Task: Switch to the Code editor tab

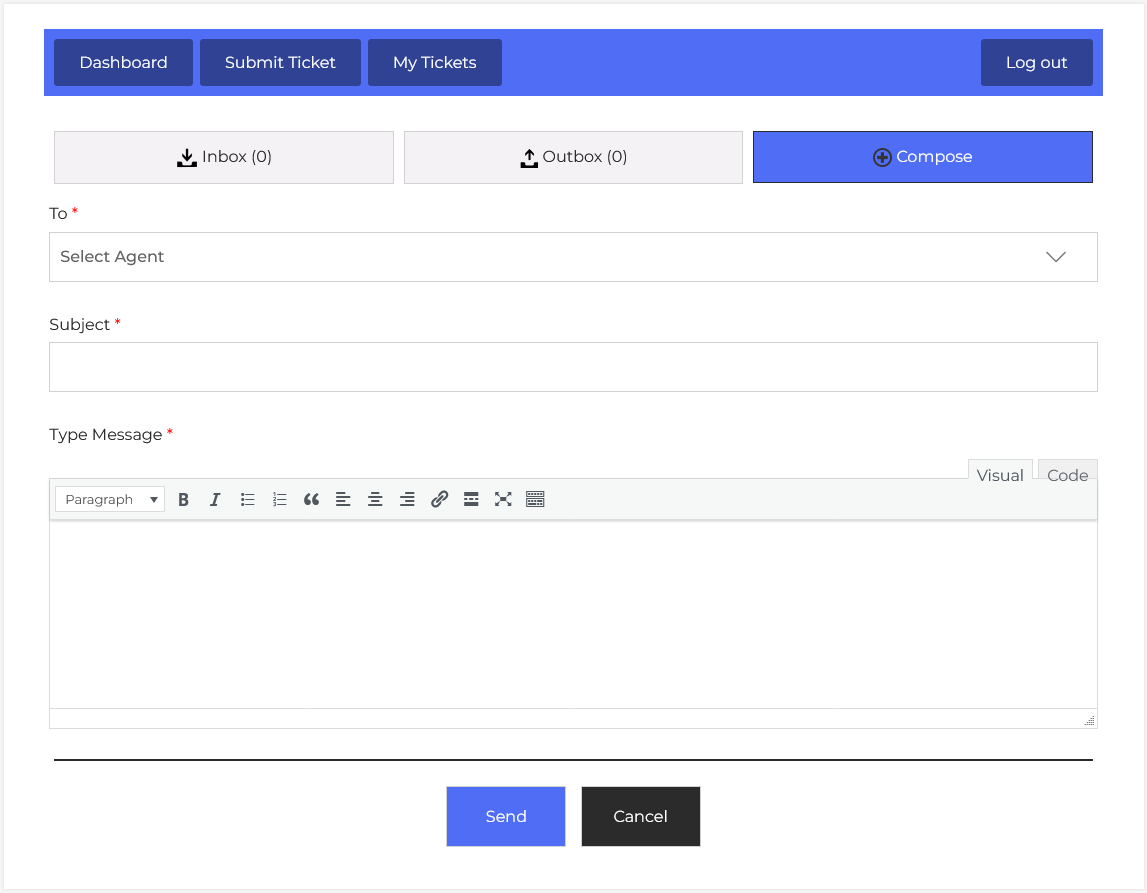Action: (1067, 475)
